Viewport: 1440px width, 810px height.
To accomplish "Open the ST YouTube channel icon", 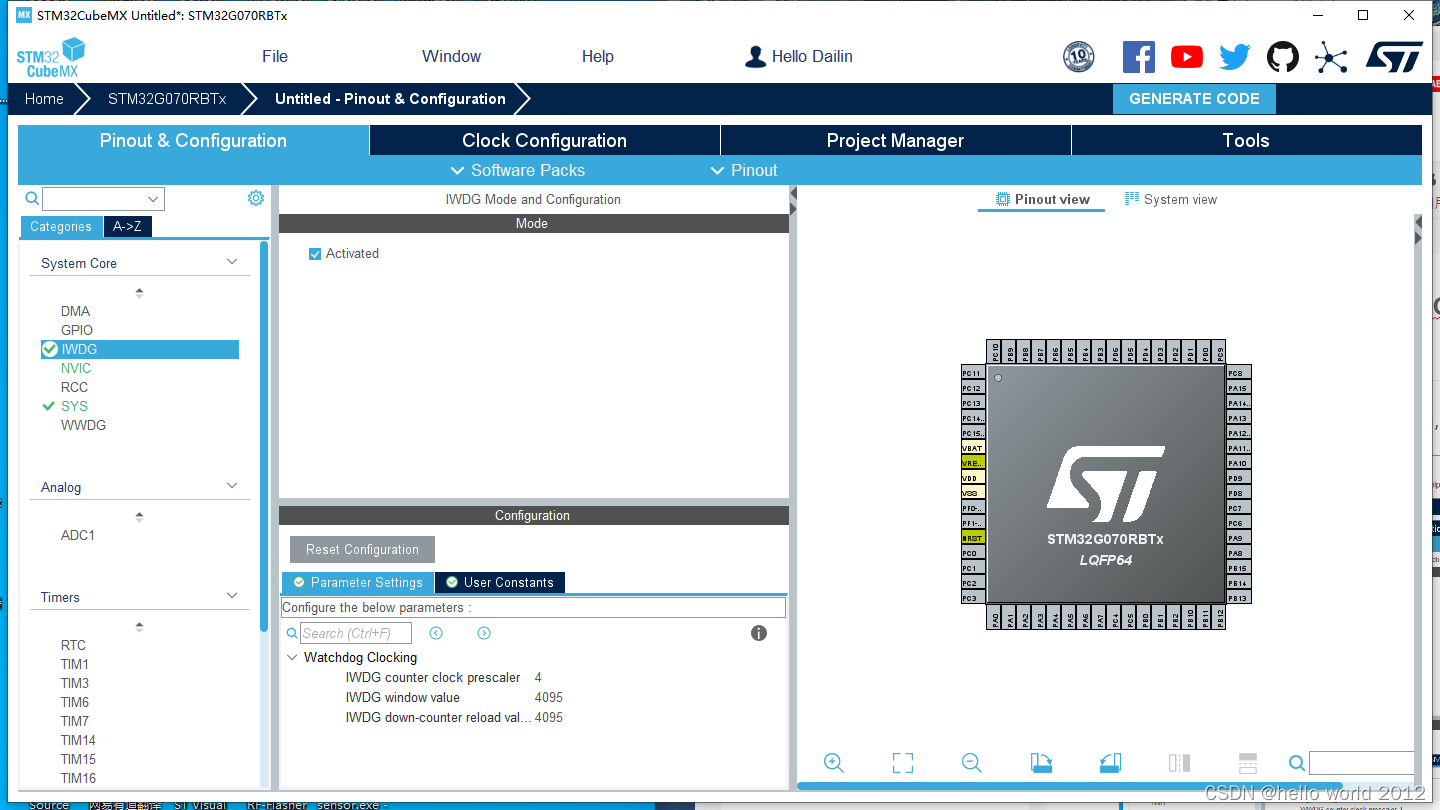I will 1187,57.
